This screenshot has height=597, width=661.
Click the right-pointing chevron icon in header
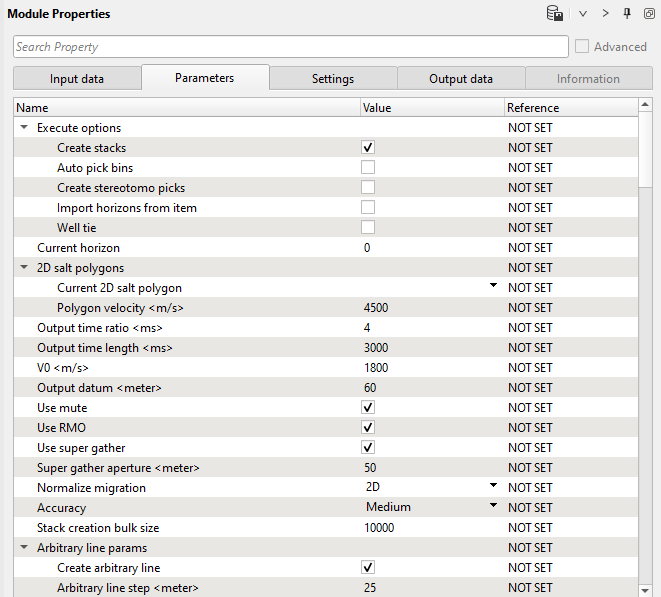click(x=605, y=14)
